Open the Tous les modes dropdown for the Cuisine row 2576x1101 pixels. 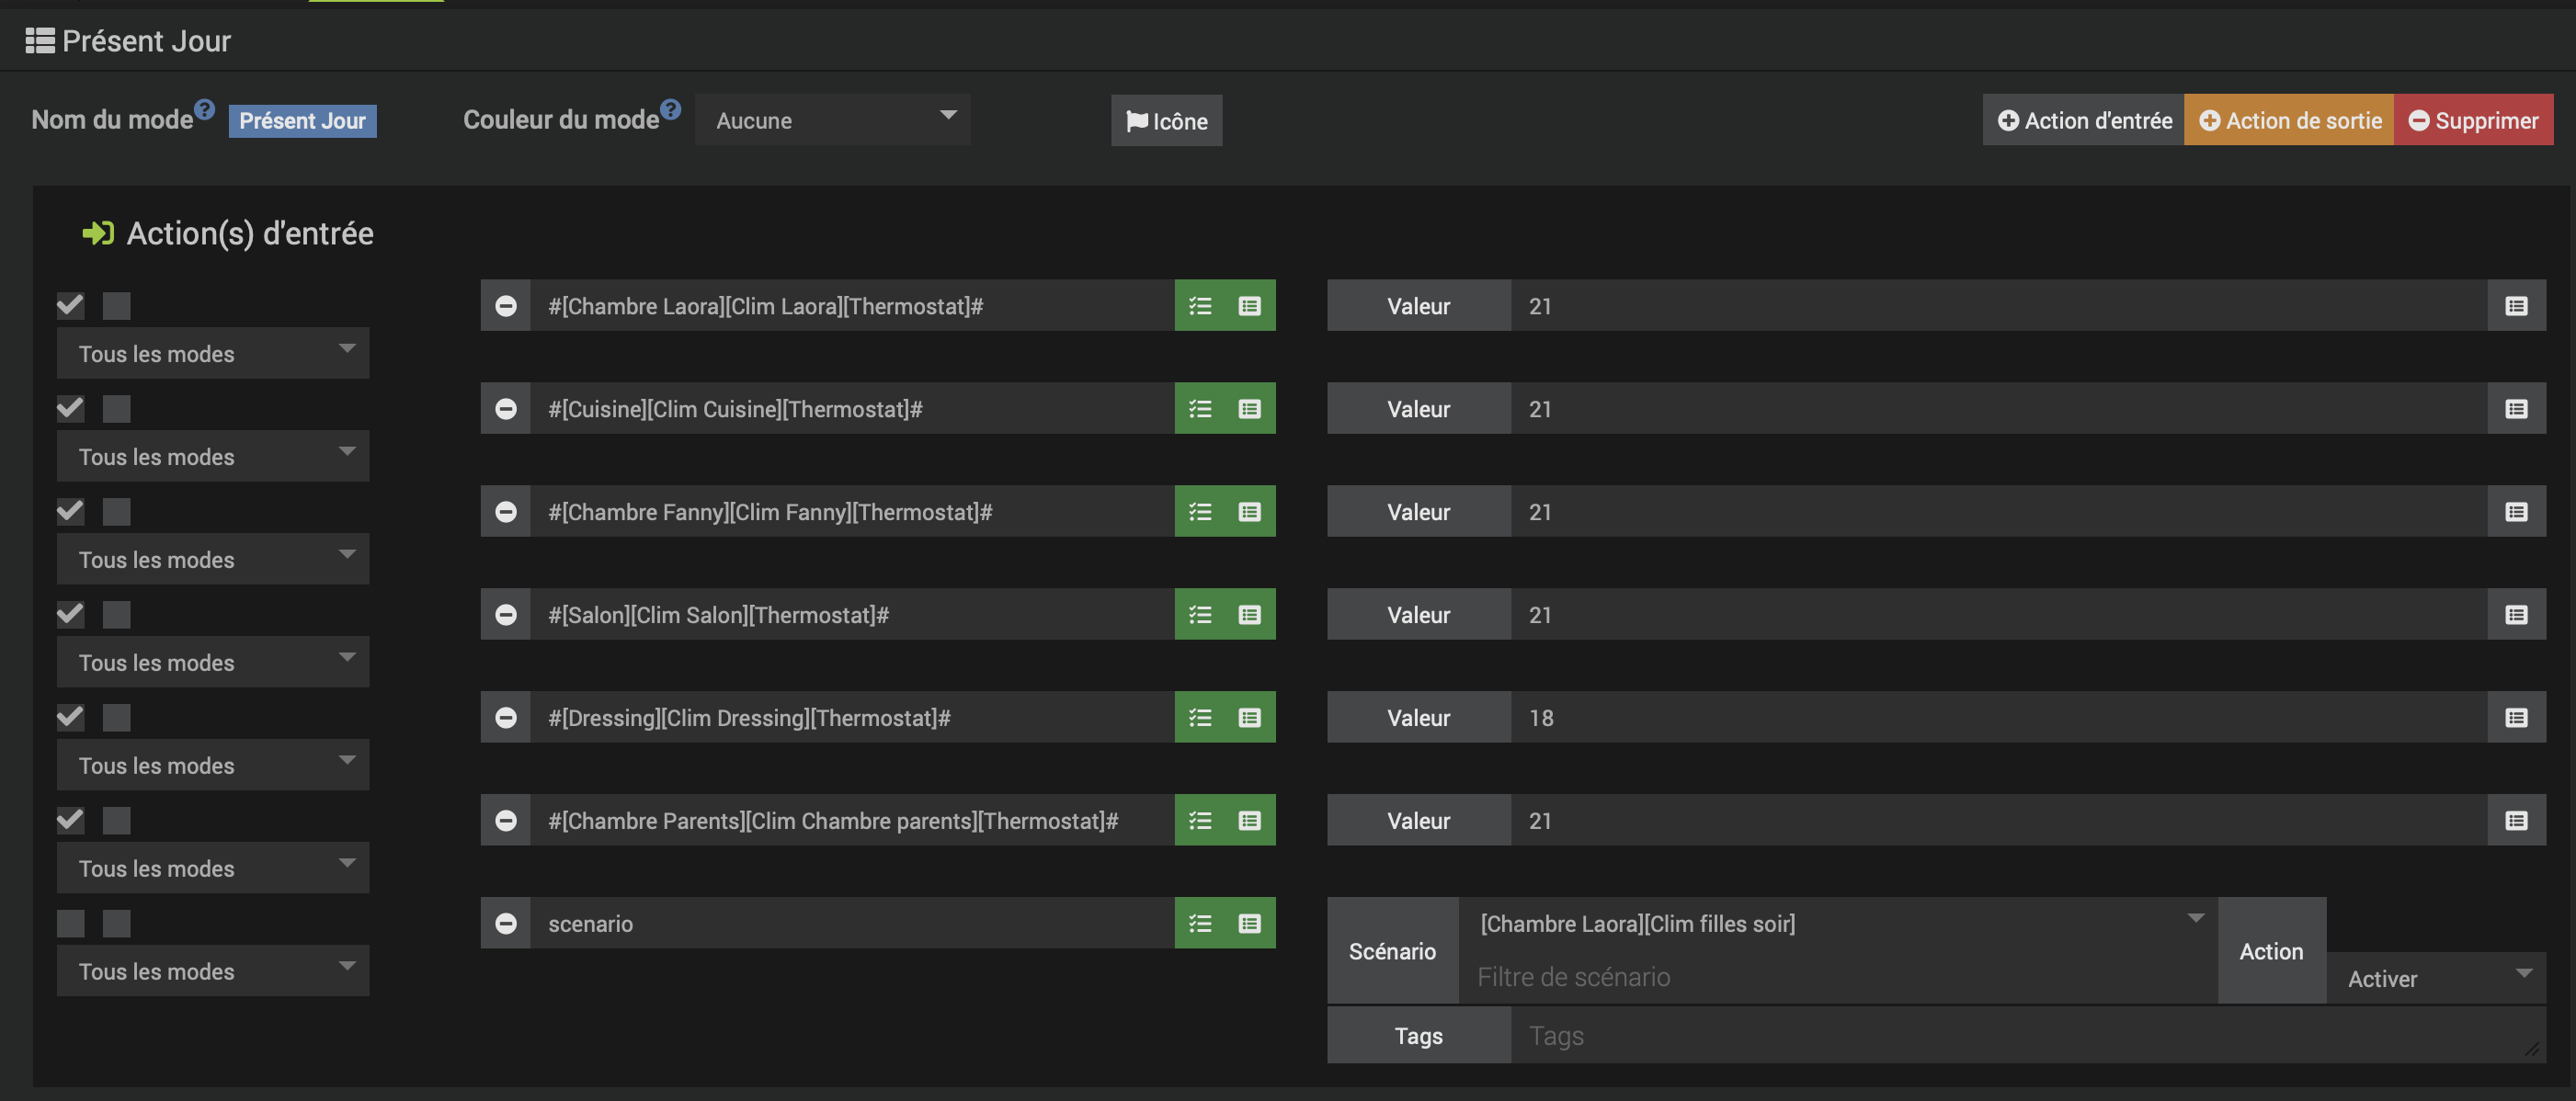212,457
